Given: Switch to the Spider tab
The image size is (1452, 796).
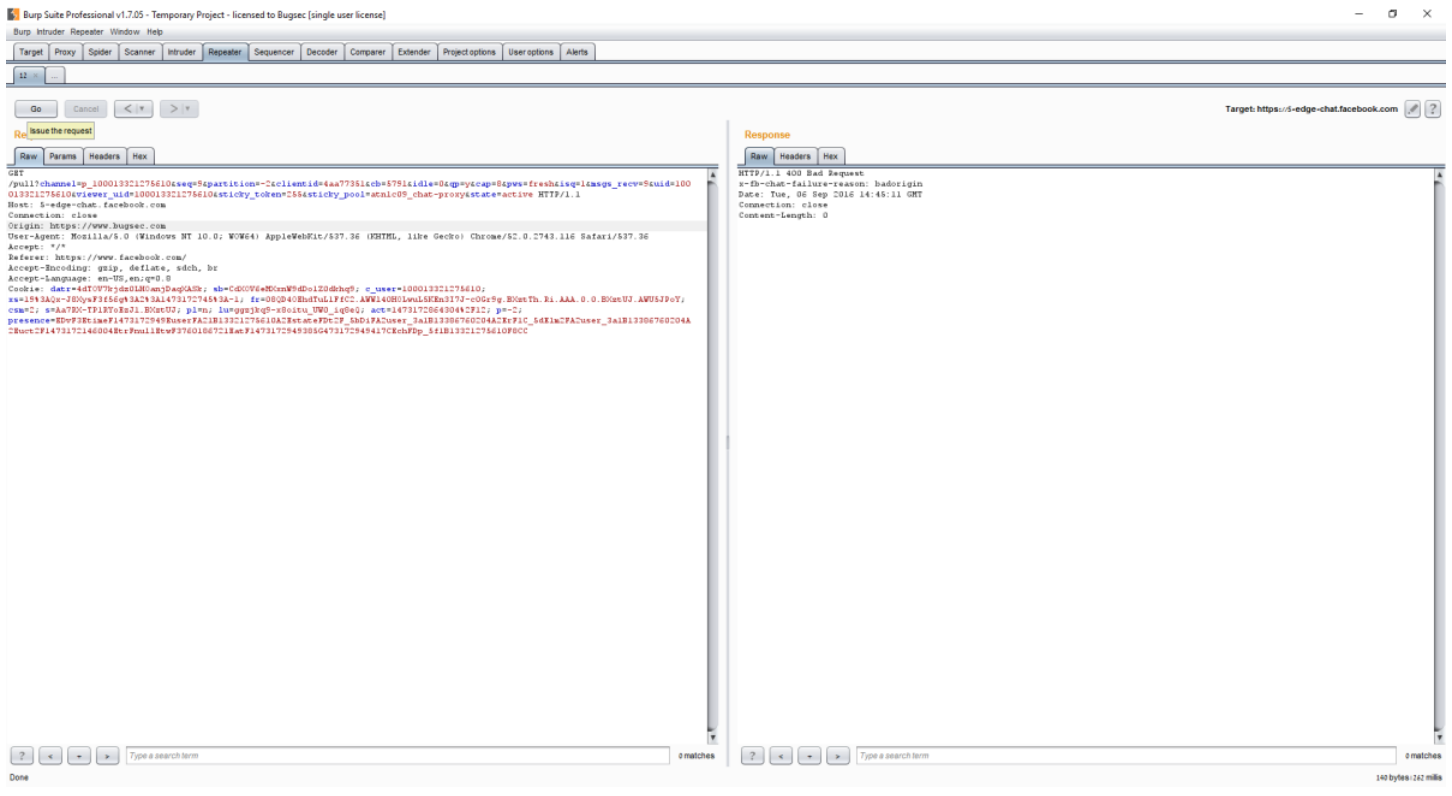Looking at the screenshot, I should pyautogui.click(x=100, y=52).
